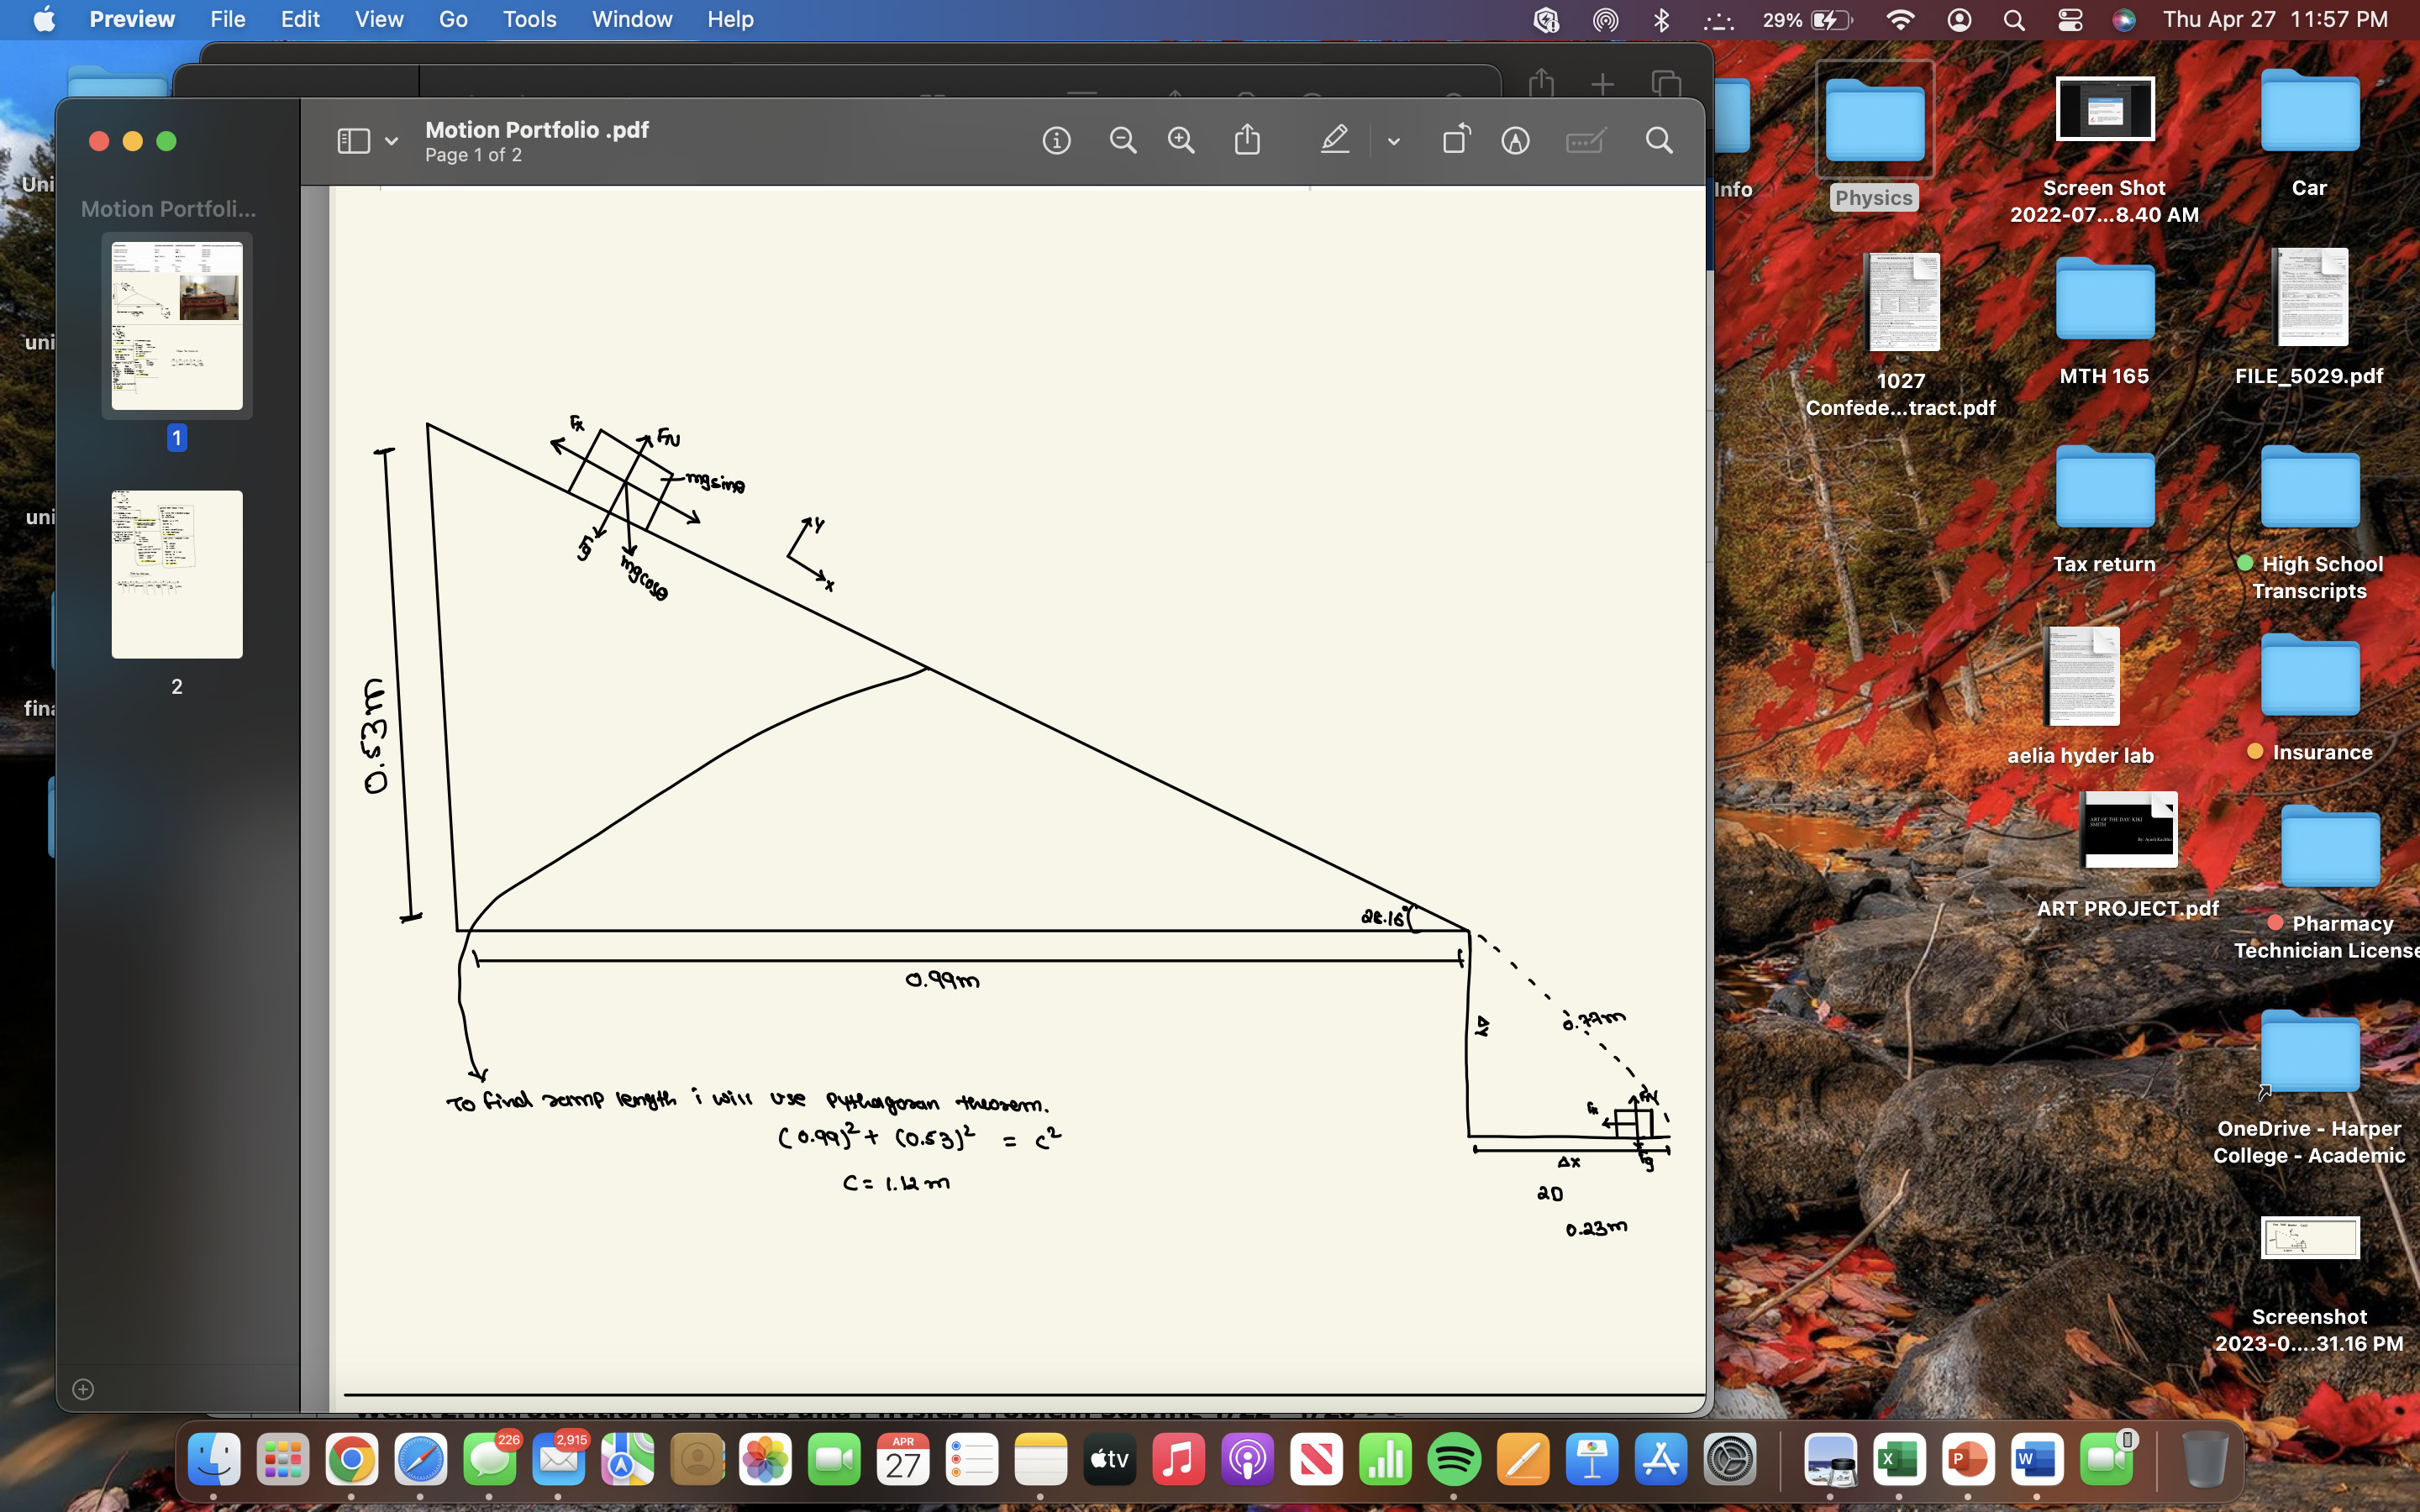
Task: Click the Inspector info icon in toolbar
Action: (x=1056, y=141)
